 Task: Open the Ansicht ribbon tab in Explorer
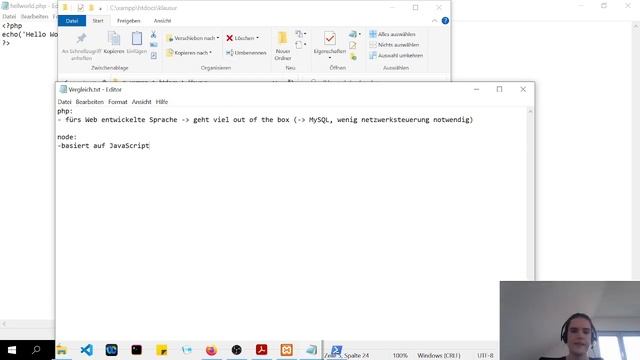162,21
